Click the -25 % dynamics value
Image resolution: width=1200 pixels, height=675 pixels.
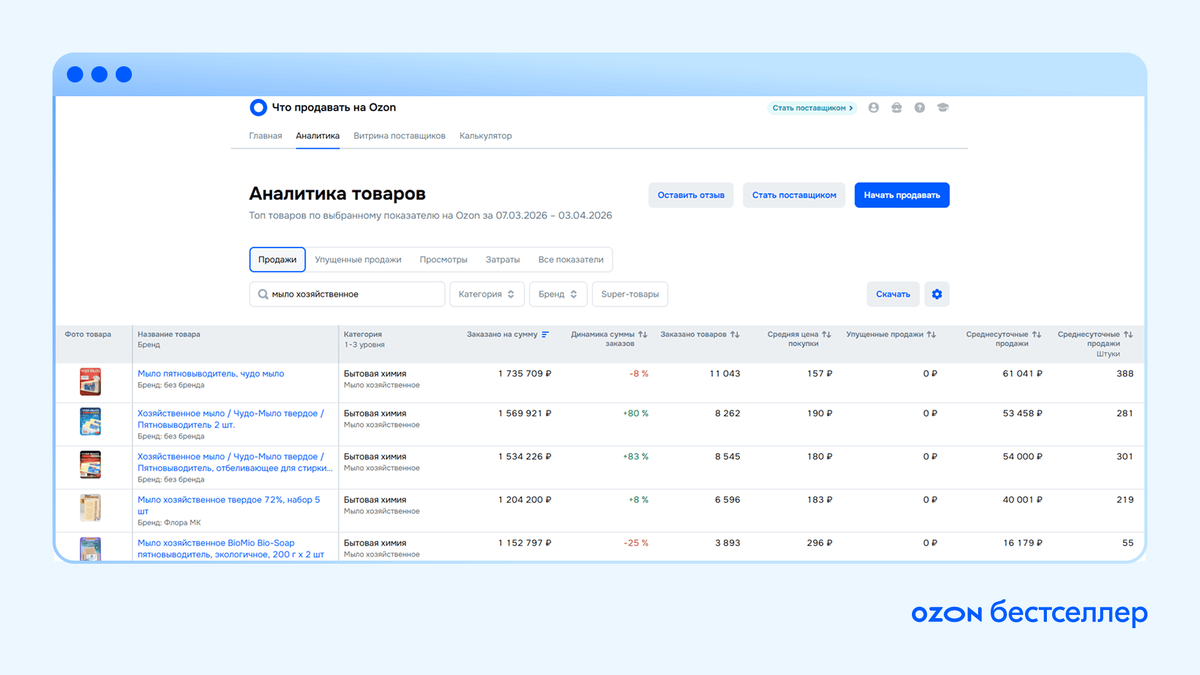[636, 543]
